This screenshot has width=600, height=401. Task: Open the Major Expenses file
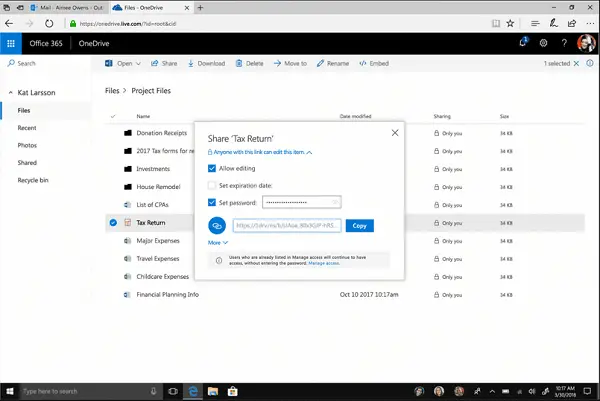coord(158,241)
